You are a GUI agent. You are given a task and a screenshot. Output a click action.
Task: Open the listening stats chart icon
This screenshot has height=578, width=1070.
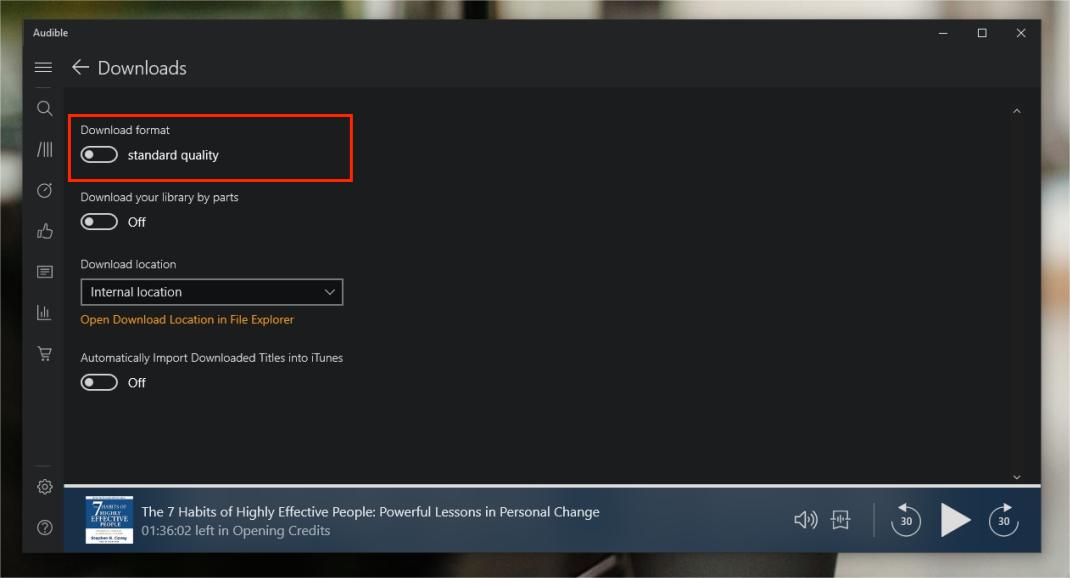(x=44, y=313)
